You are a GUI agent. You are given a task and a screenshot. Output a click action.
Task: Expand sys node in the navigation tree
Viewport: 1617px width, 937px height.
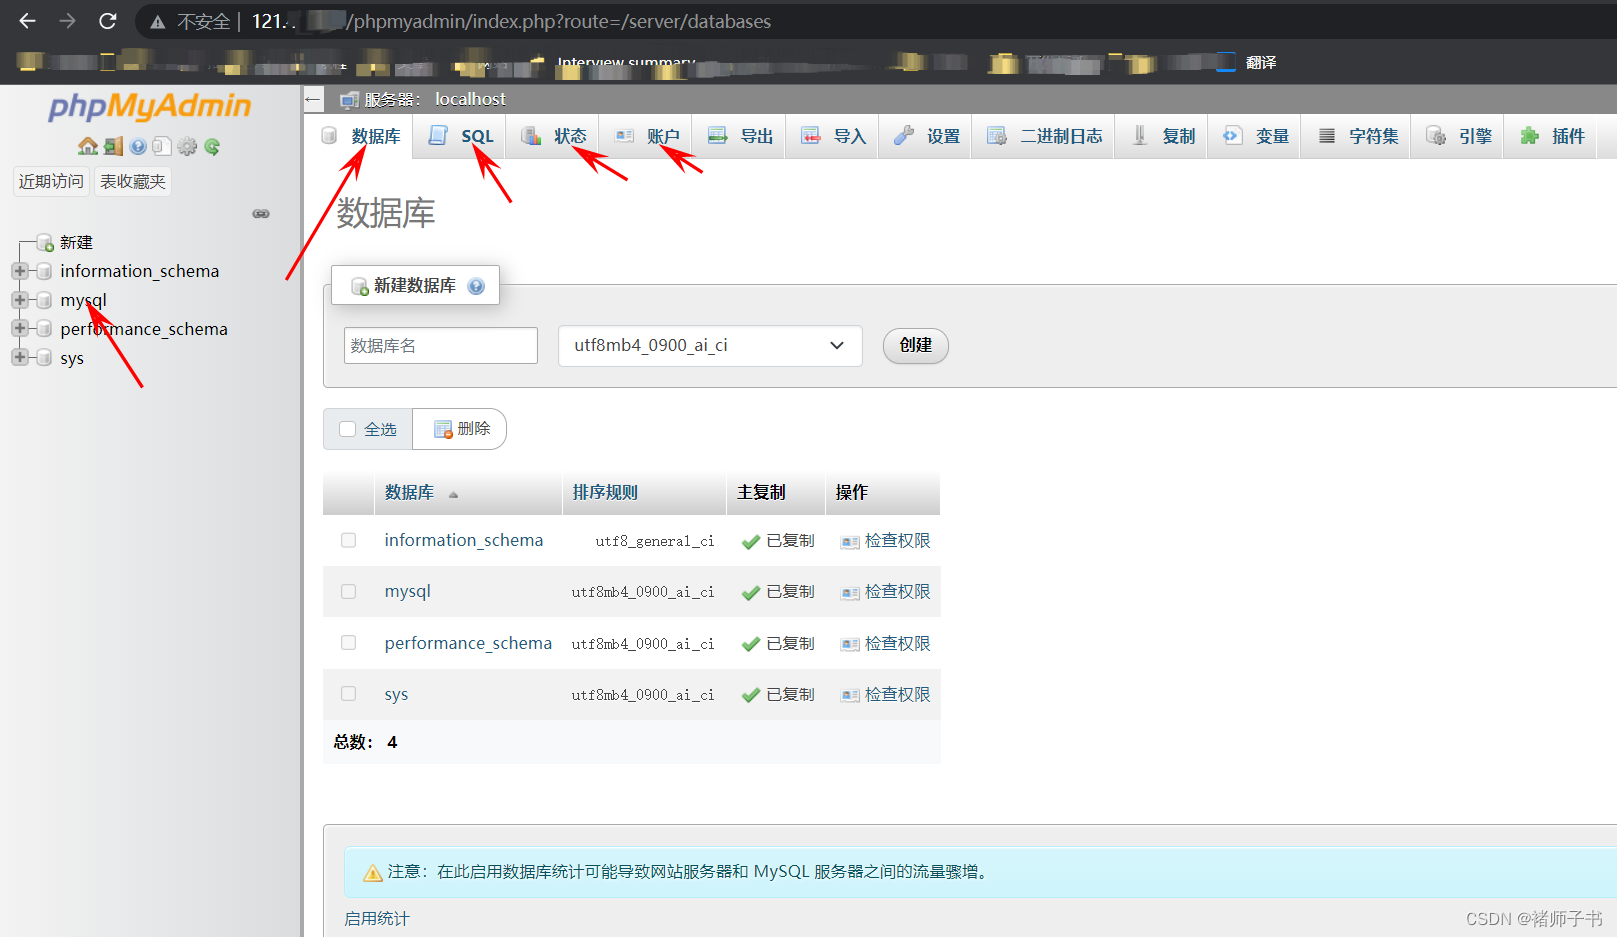19,357
